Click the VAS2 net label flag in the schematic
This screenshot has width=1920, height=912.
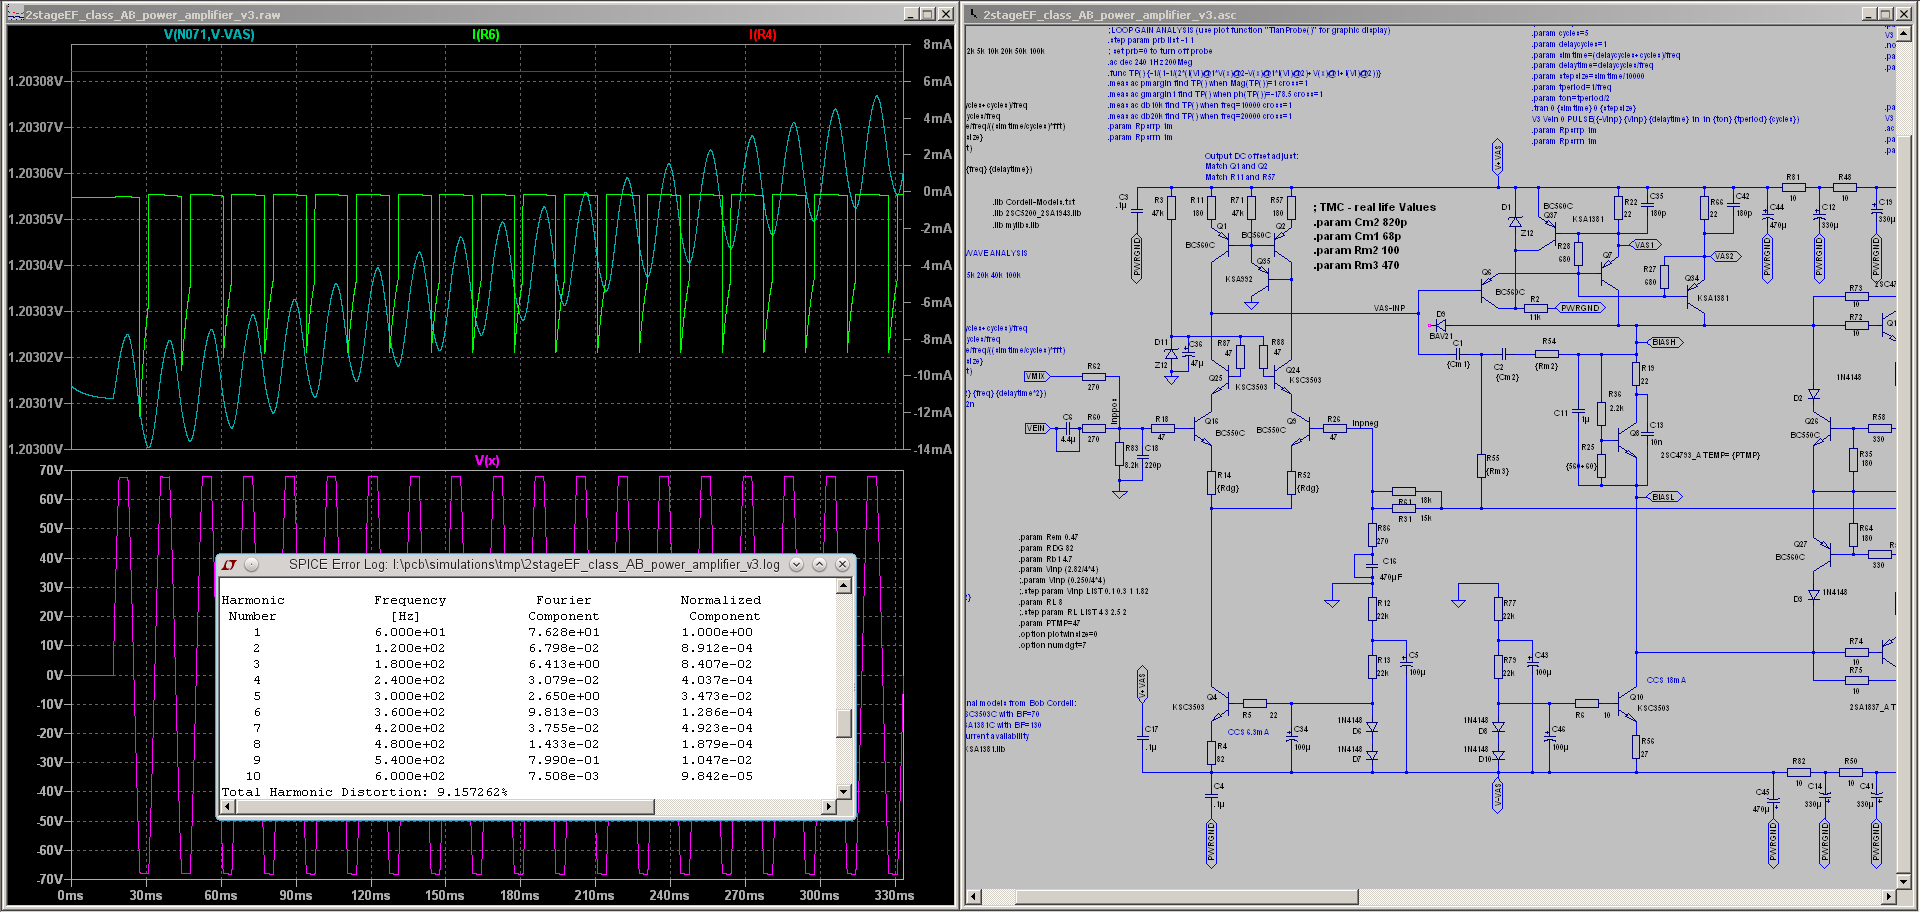pyautogui.click(x=1725, y=256)
